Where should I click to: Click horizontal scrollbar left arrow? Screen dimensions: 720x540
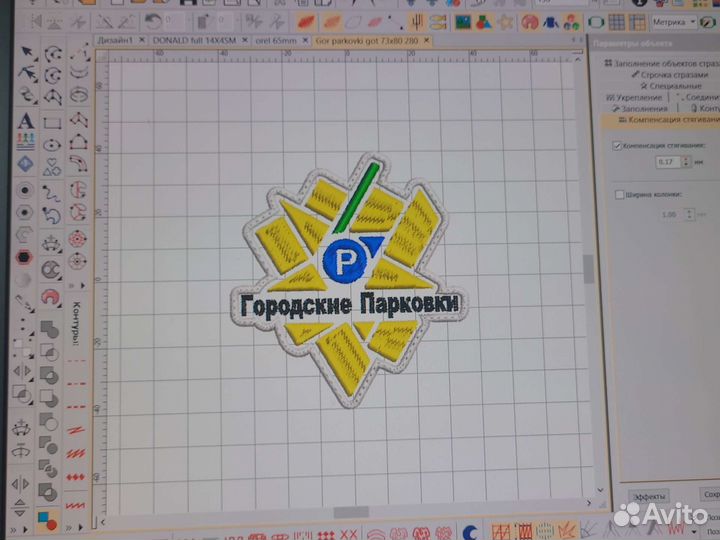[x=102, y=522]
